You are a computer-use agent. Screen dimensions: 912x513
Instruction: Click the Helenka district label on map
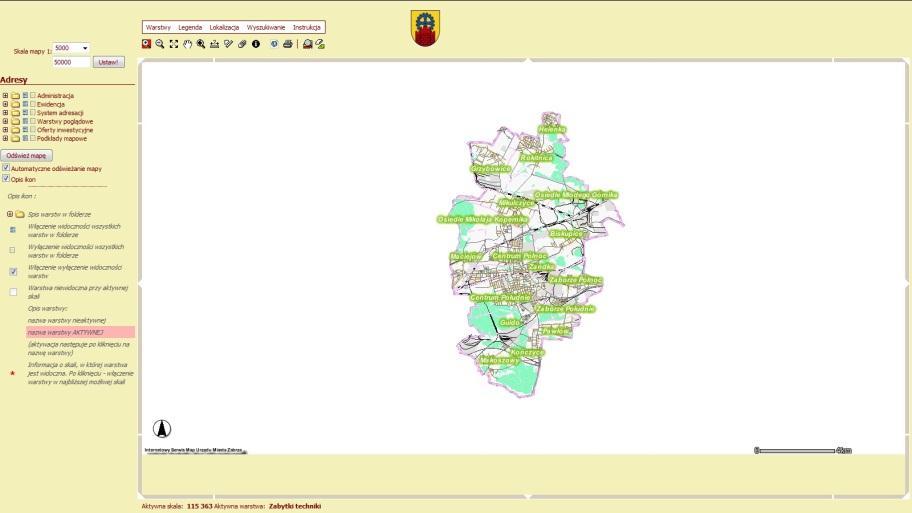point(551,129)
